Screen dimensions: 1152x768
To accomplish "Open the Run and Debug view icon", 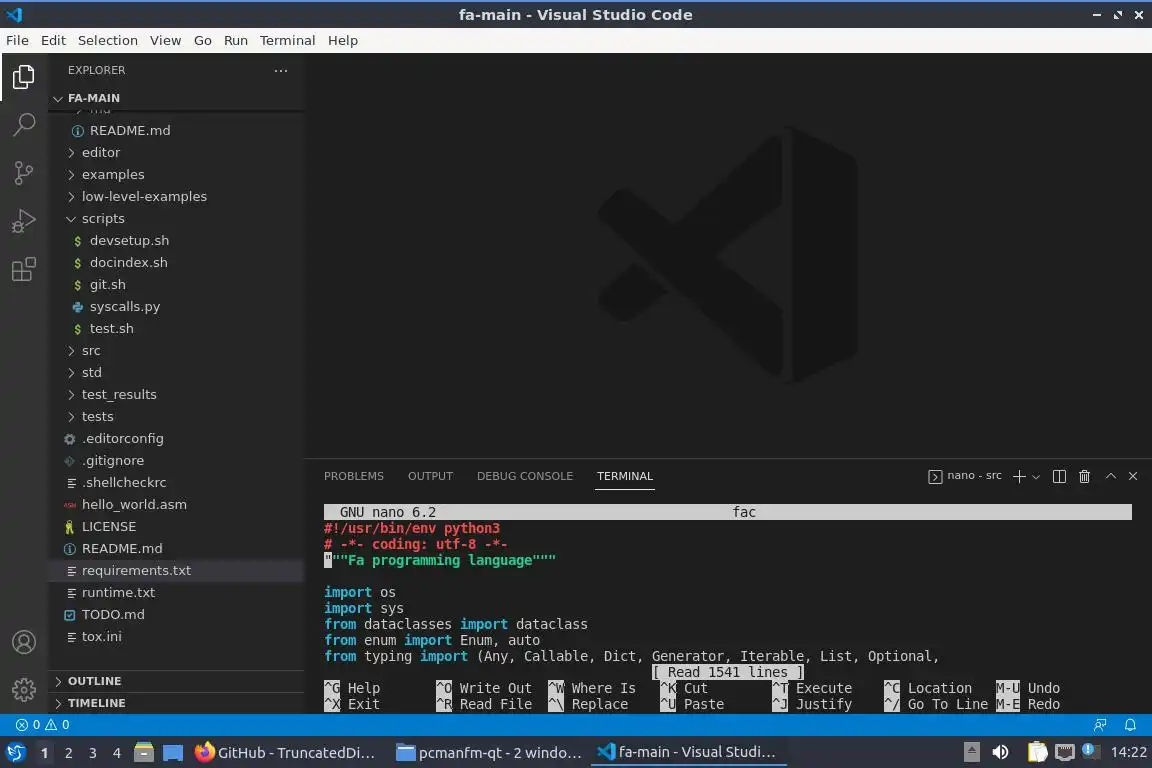I will 24,221.
